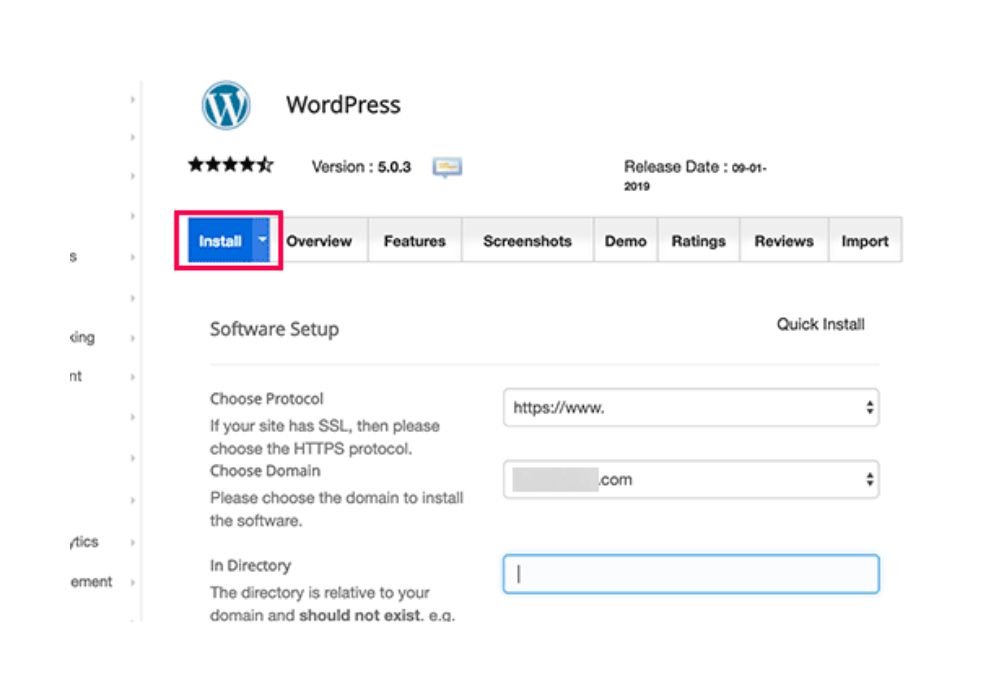This screenshot has width=1000, height=700.
Task: Open the Choose Domain .com dropdown
Action: pyautogui.click(x=691, y=479)
